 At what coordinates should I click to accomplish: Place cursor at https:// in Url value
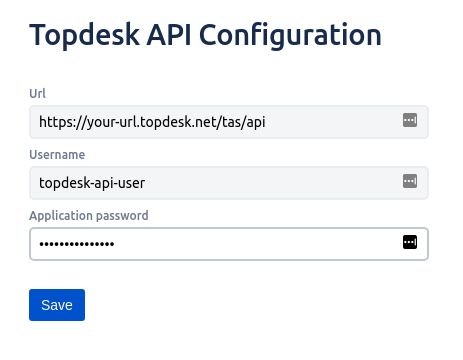click(x=63, y=122)
